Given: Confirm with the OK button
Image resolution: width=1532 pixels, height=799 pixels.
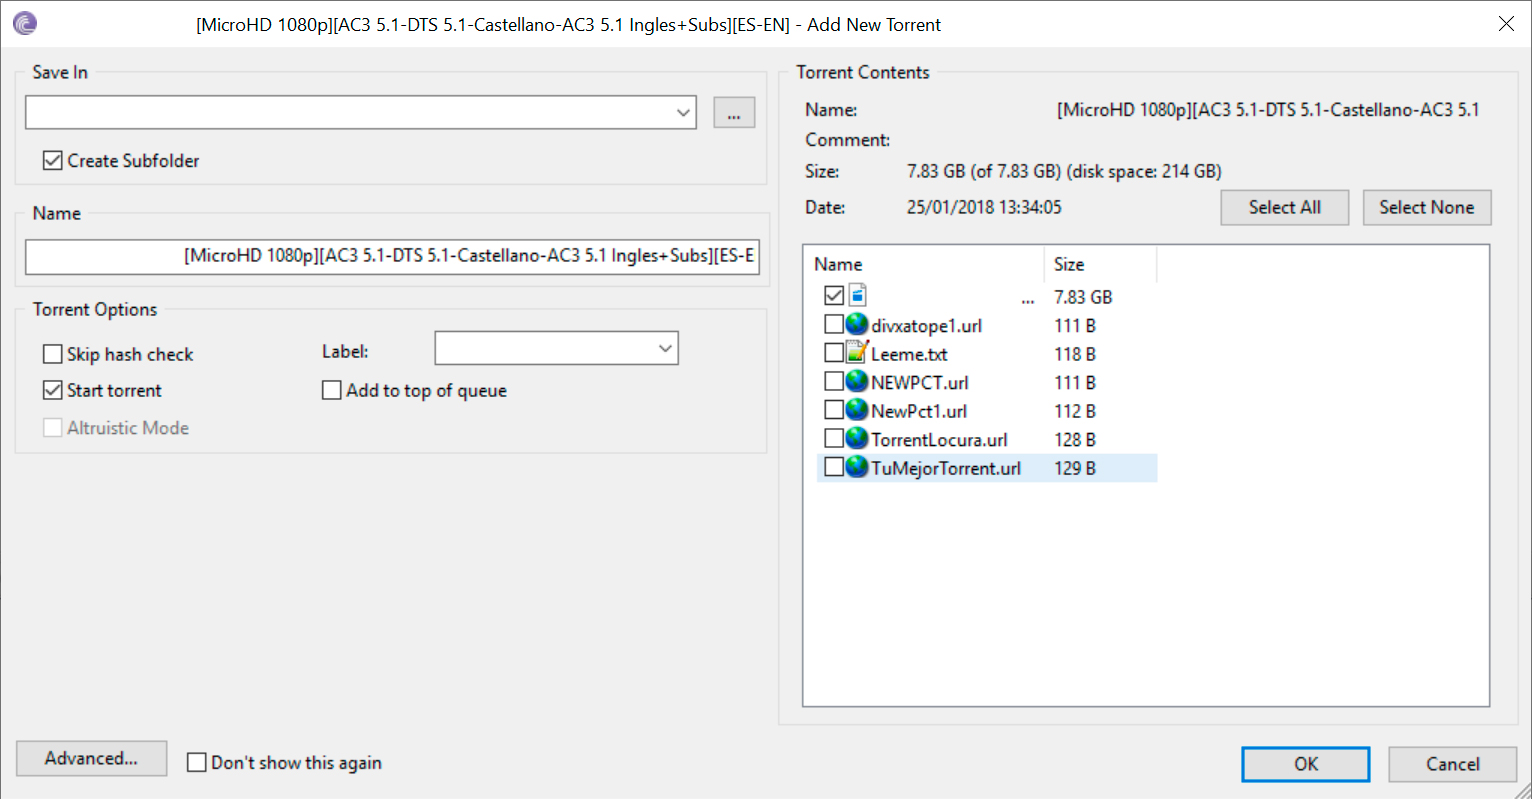Looking at the screenshot, I should tap(1306, 764).
